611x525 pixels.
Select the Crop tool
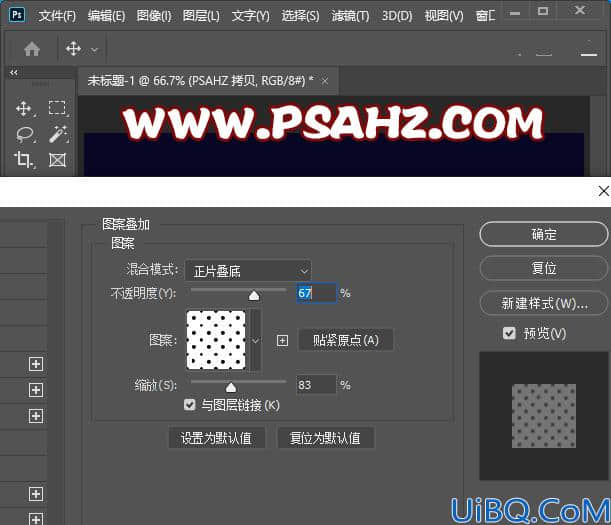coord(23,160)
